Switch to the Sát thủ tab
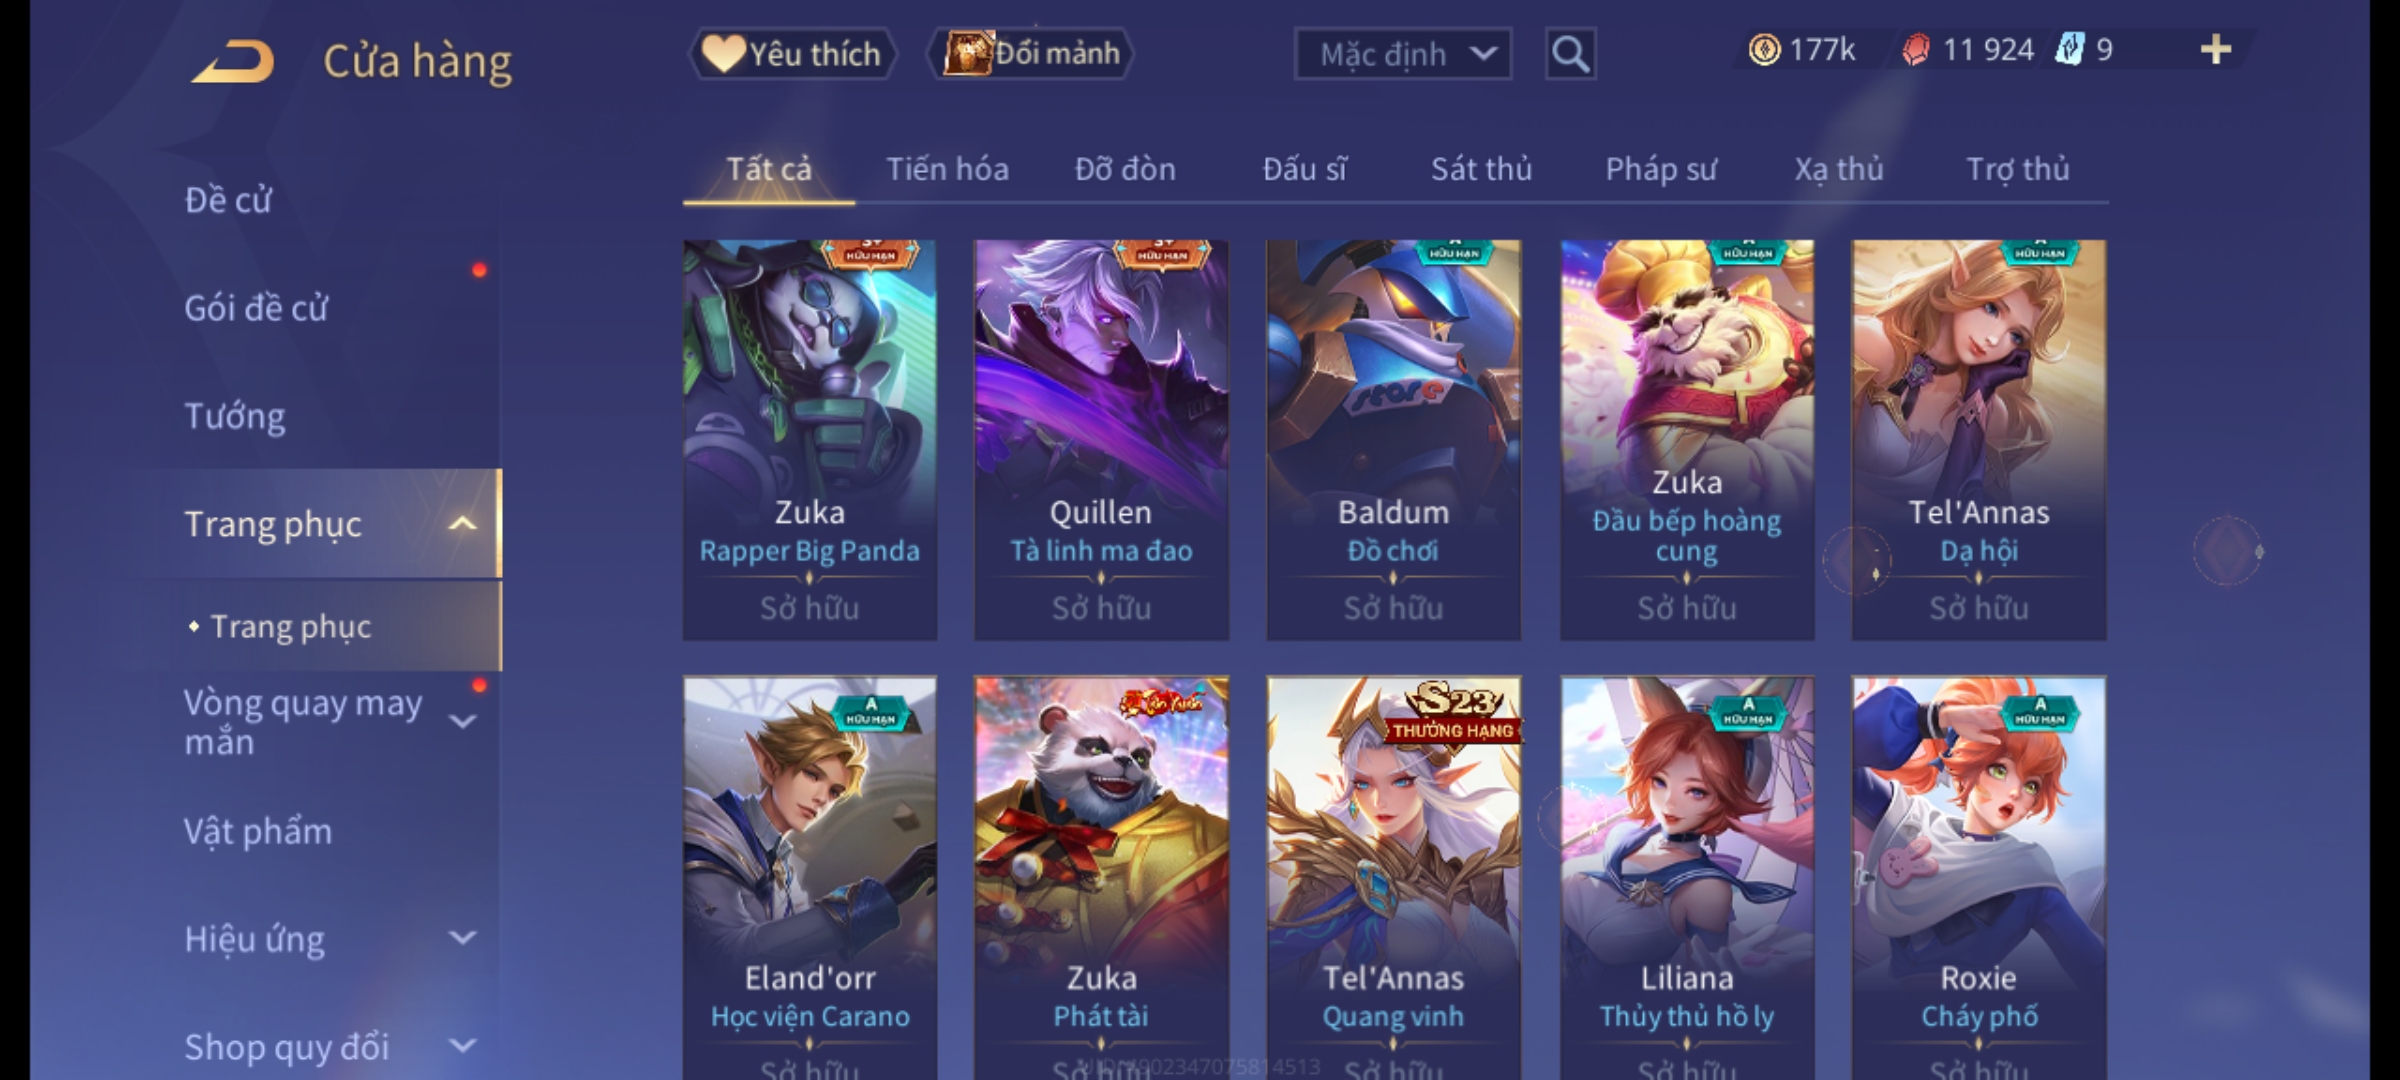The width and height of the screenshot is (2400, 1080). click(1481, 169)
